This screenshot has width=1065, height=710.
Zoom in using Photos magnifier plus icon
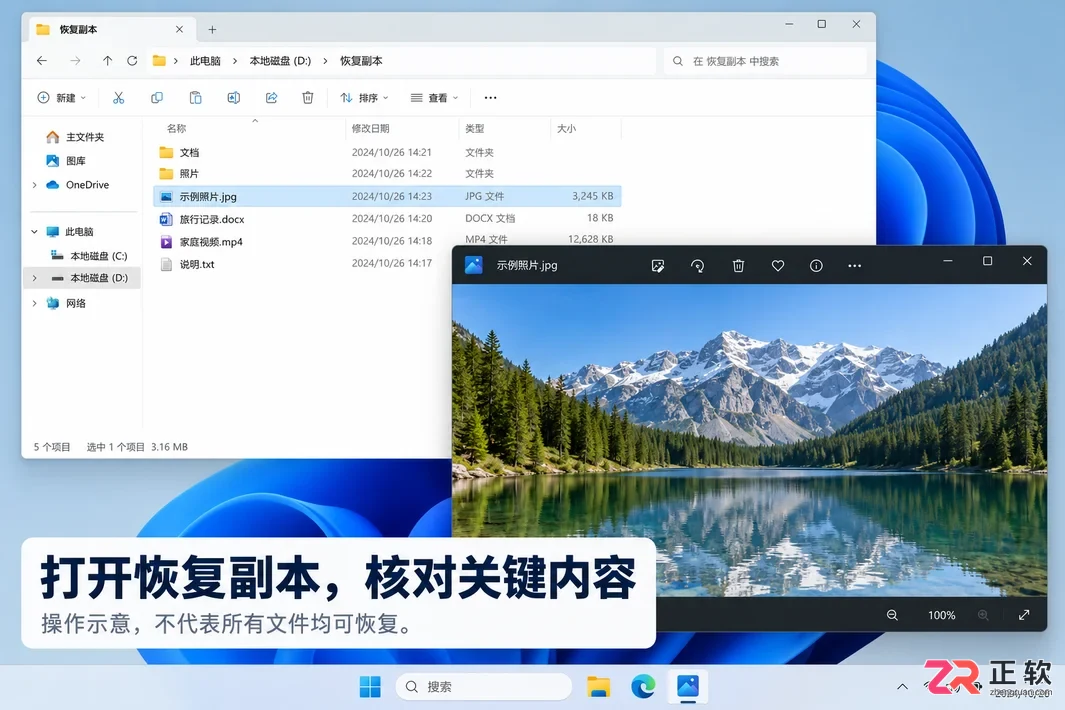click(x=983, y=615)
